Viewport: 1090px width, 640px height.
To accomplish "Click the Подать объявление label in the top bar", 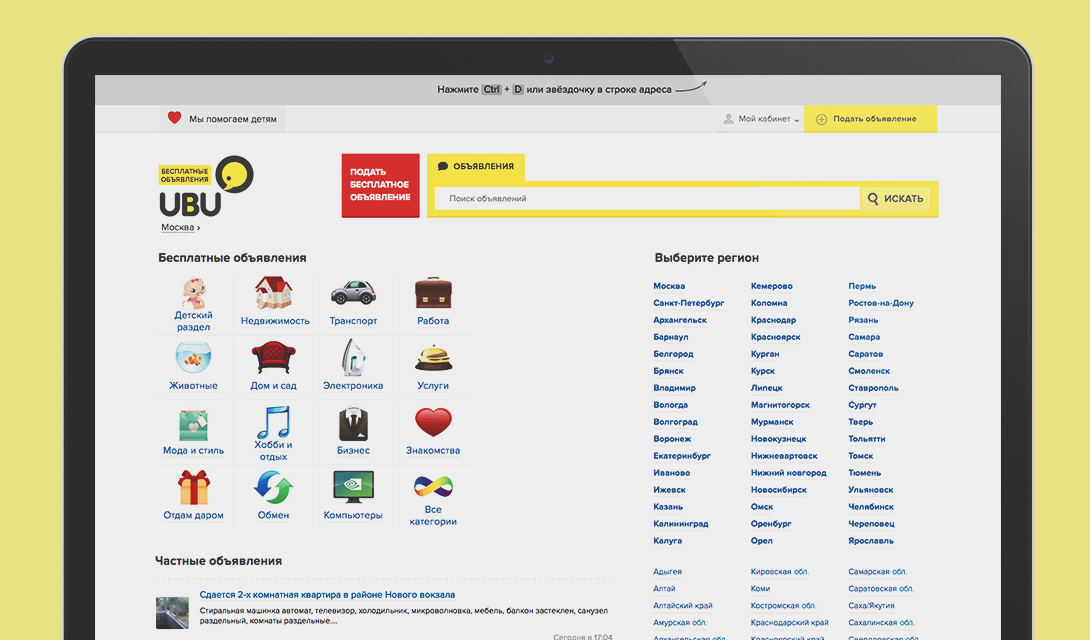I will [875, 119].
